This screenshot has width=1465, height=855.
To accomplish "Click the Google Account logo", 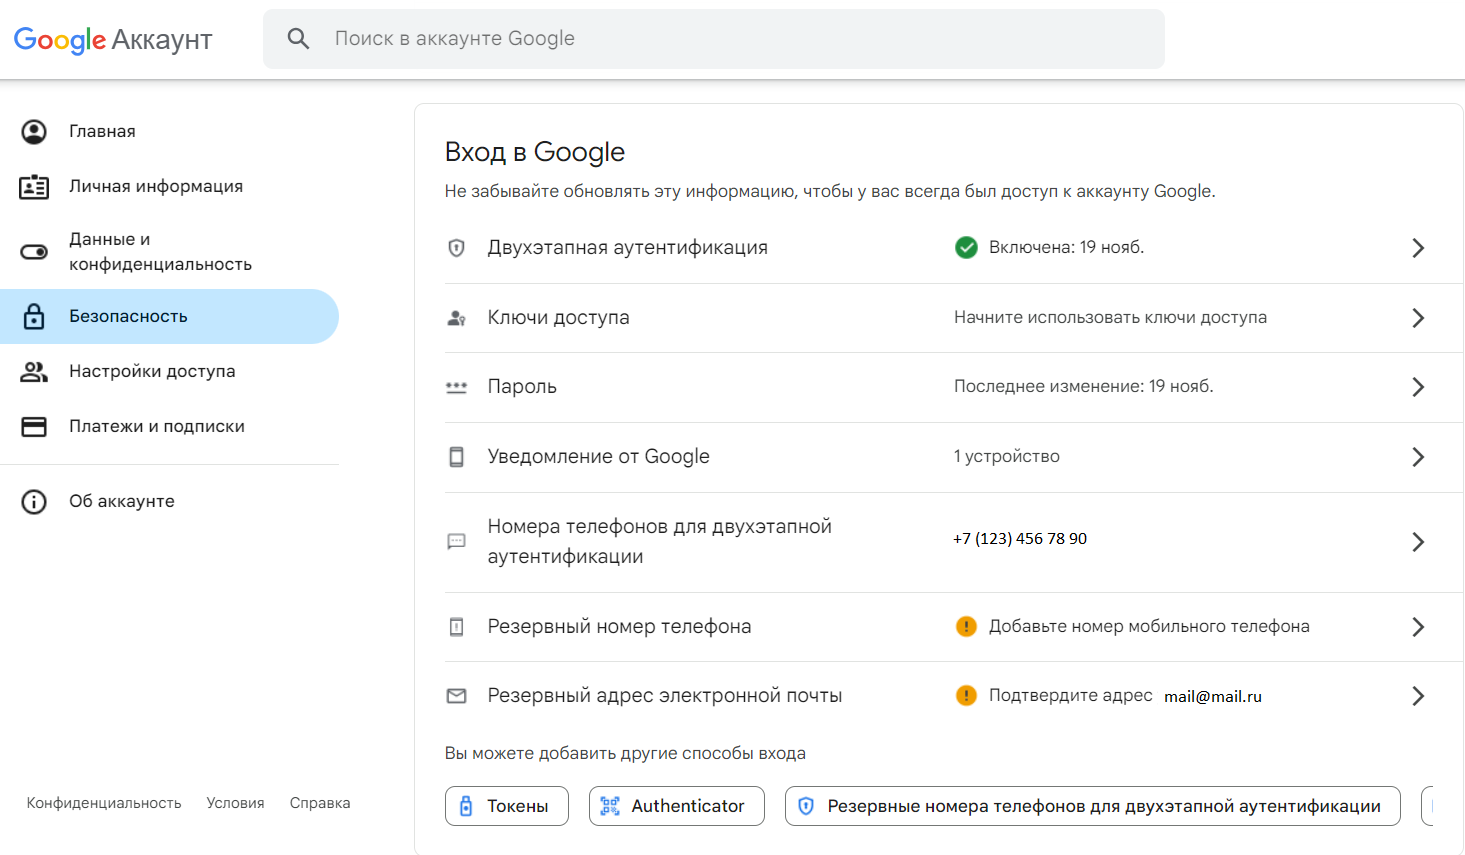I will pos(113,39).
